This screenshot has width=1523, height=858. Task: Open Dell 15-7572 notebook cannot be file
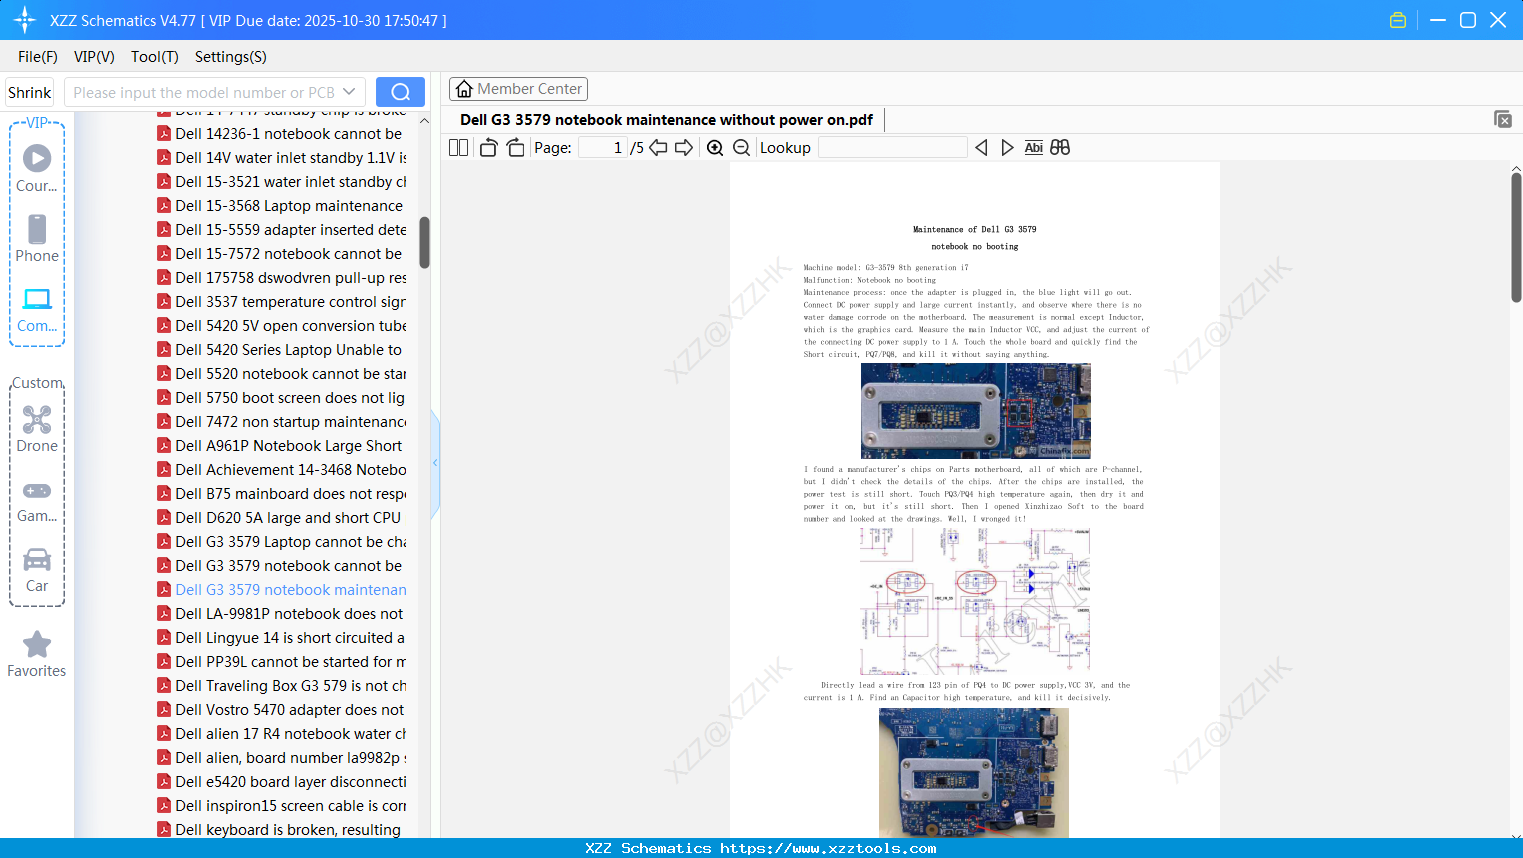click(289, 254)
